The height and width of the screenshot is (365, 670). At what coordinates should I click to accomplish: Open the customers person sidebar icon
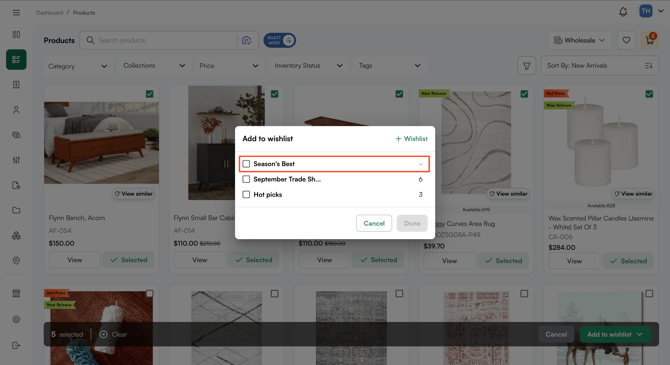click(x=16, y=110)
